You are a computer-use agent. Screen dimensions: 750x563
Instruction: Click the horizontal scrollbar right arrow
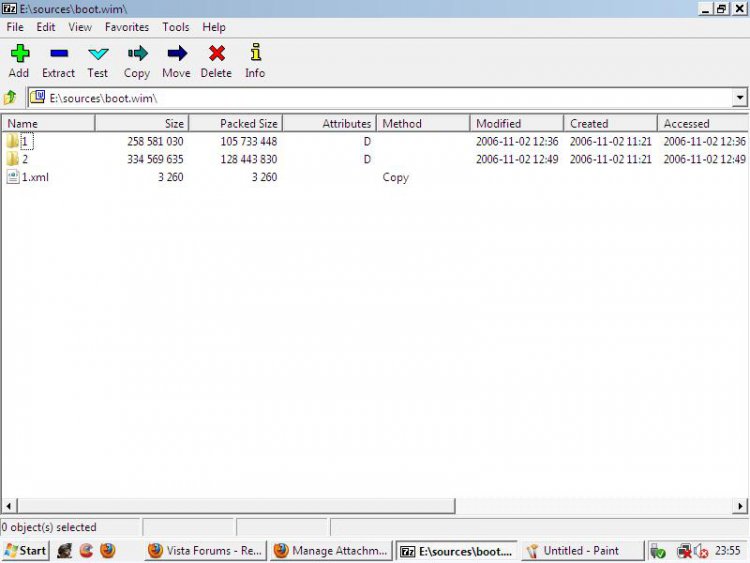coord(741,506)
